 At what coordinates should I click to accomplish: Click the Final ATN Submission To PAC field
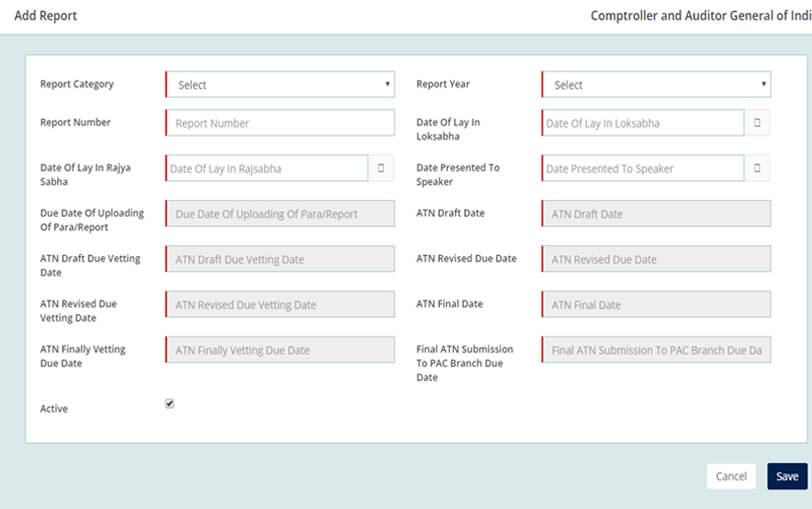pos(656,350)
